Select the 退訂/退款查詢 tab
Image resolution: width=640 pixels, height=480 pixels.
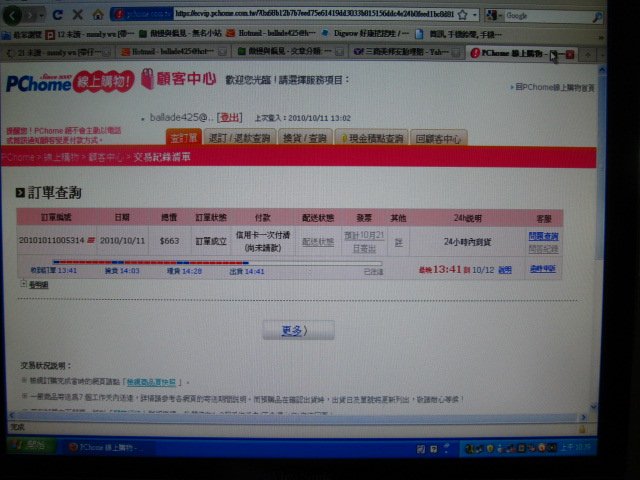(240, 138)
